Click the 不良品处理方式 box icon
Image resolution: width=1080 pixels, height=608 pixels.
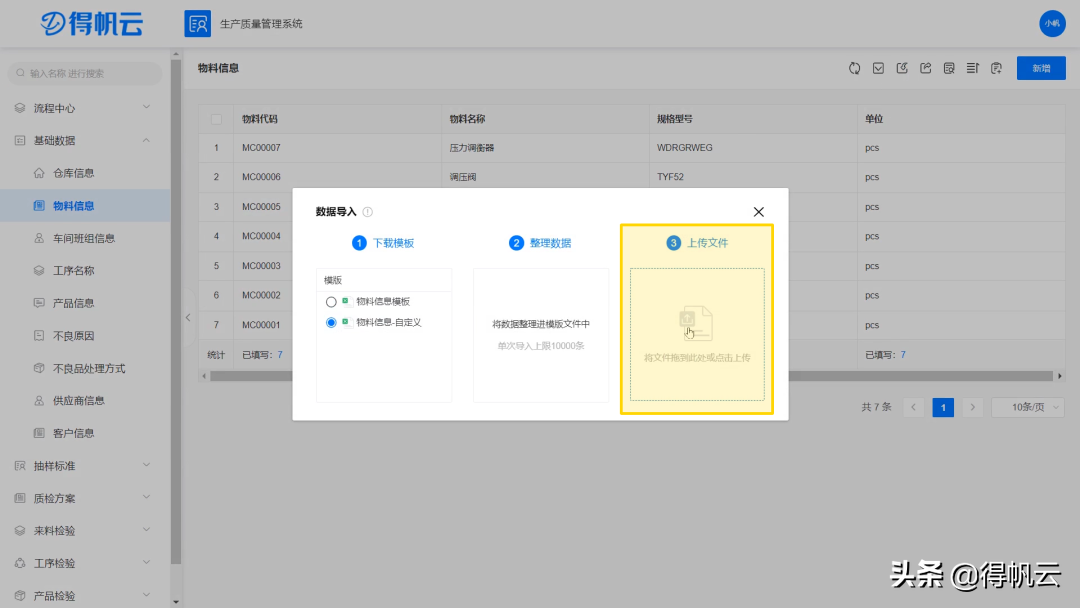pos(39,368)
